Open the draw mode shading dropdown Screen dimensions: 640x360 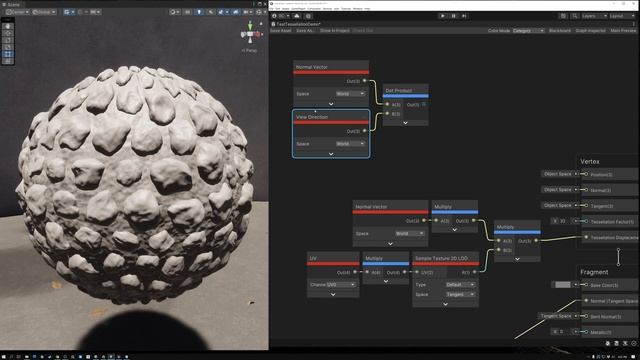(x=174, y=12)
